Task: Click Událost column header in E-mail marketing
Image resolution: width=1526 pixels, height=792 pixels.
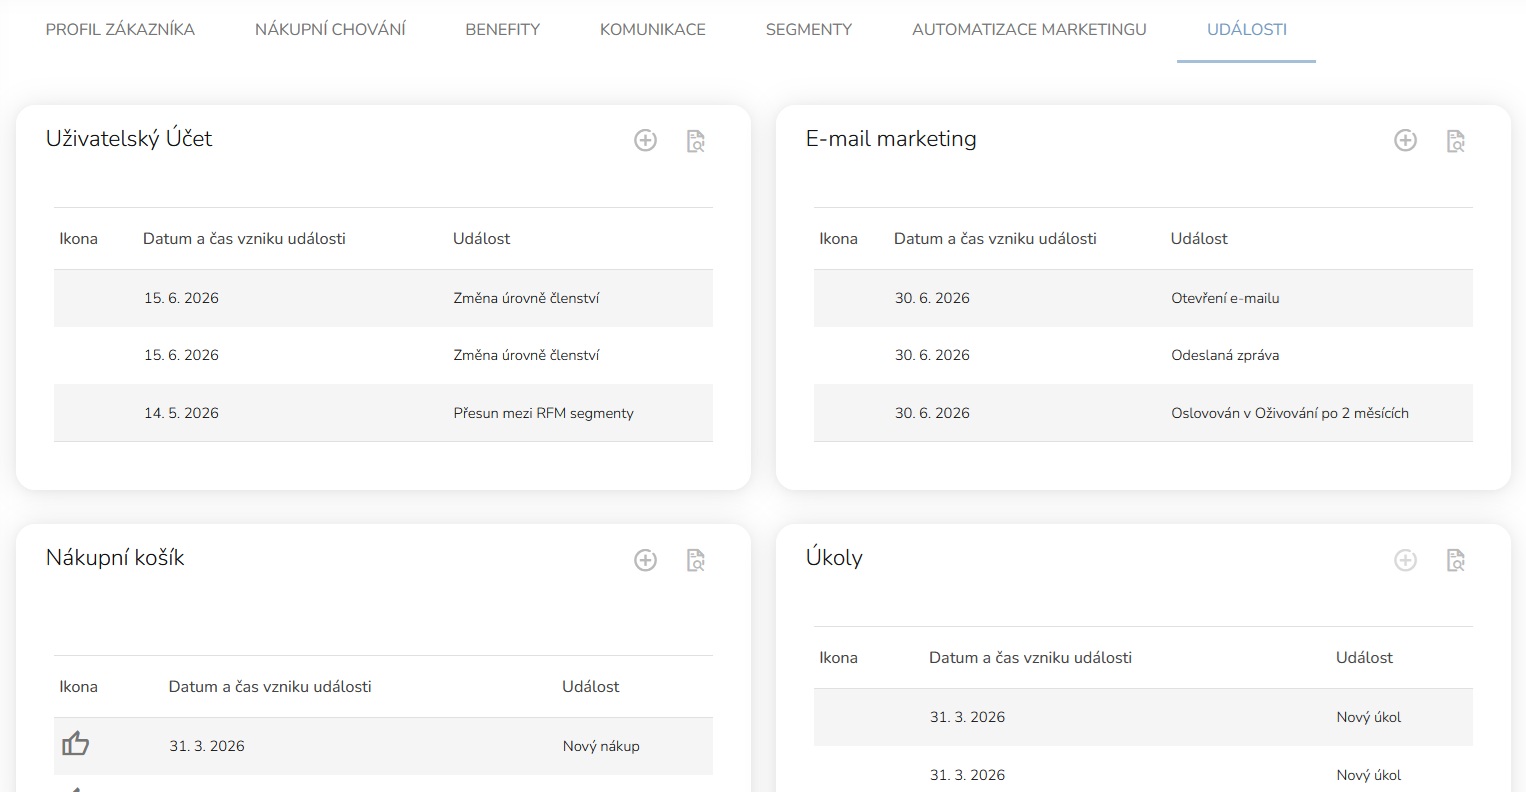Action: coord(1199,239)
